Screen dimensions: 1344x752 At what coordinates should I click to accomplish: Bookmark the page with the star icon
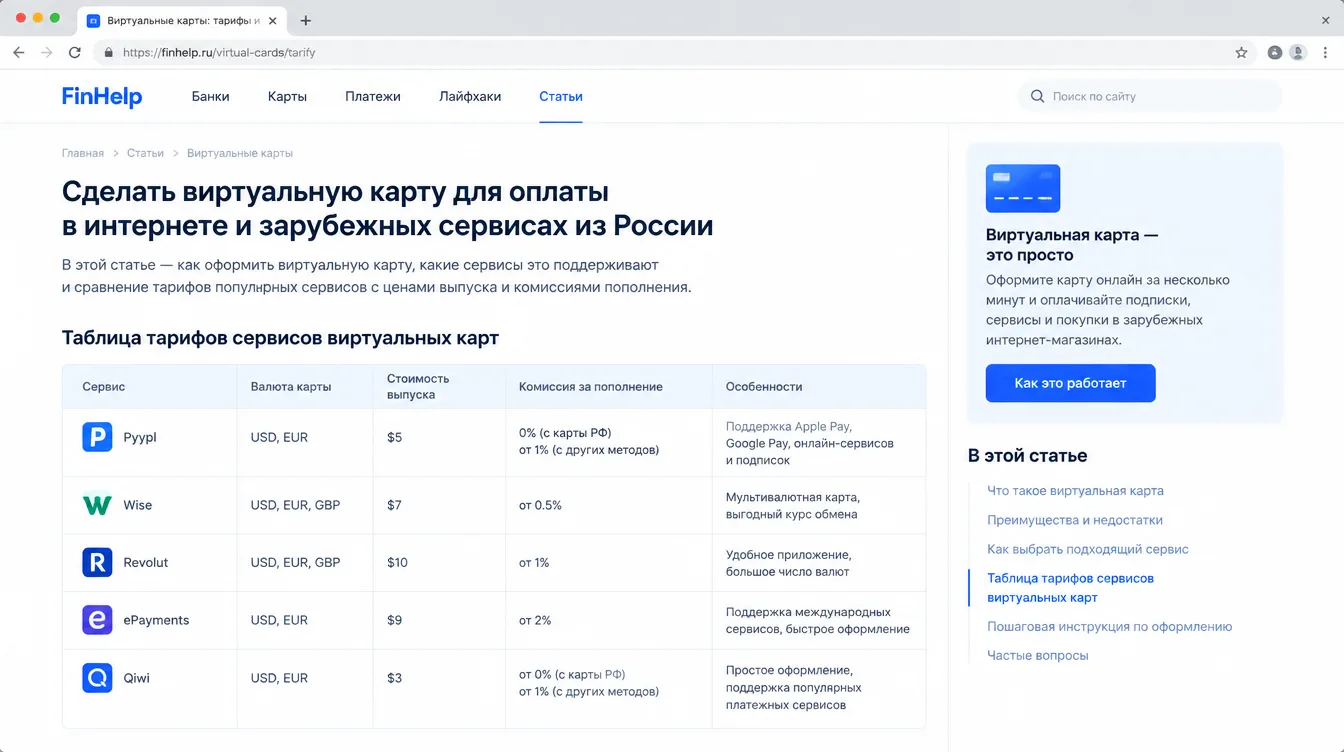coord(1241,52)
